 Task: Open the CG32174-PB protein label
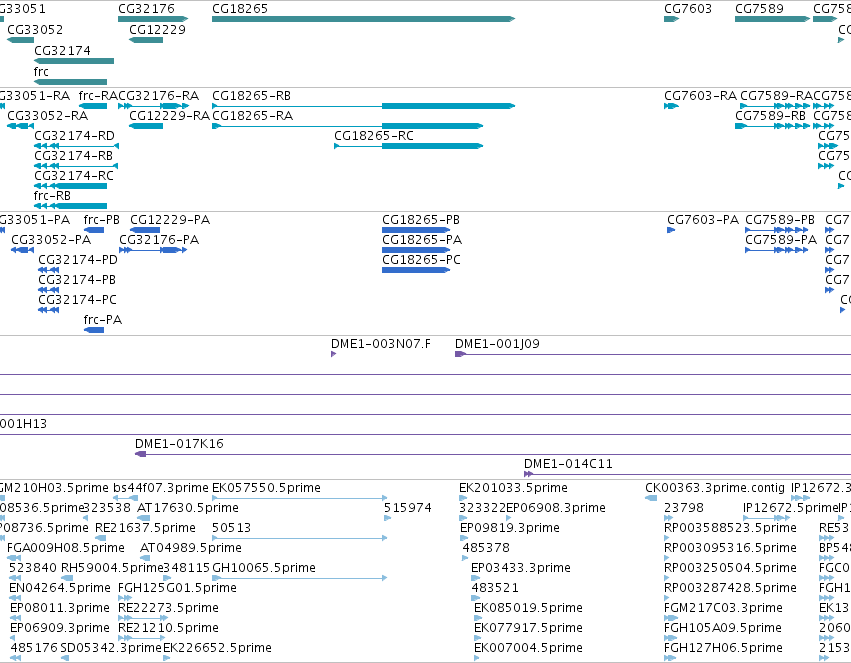pyautogui.click(x=77, y=280)
